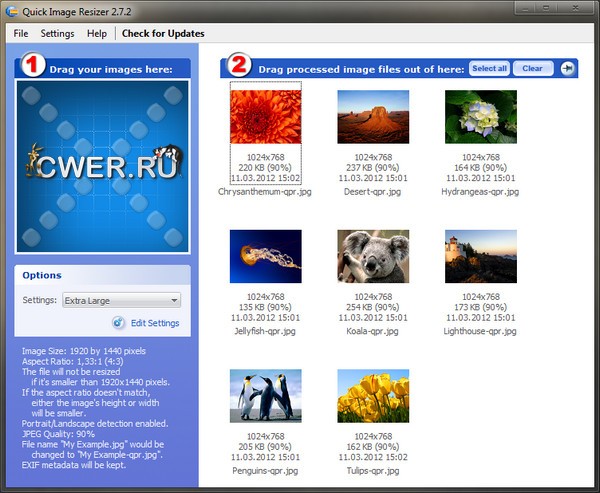Select the Hydrangeas-qpr.jpg thumbnail
The height and width of the screenshot is (493, 600).
coord(480,117)
